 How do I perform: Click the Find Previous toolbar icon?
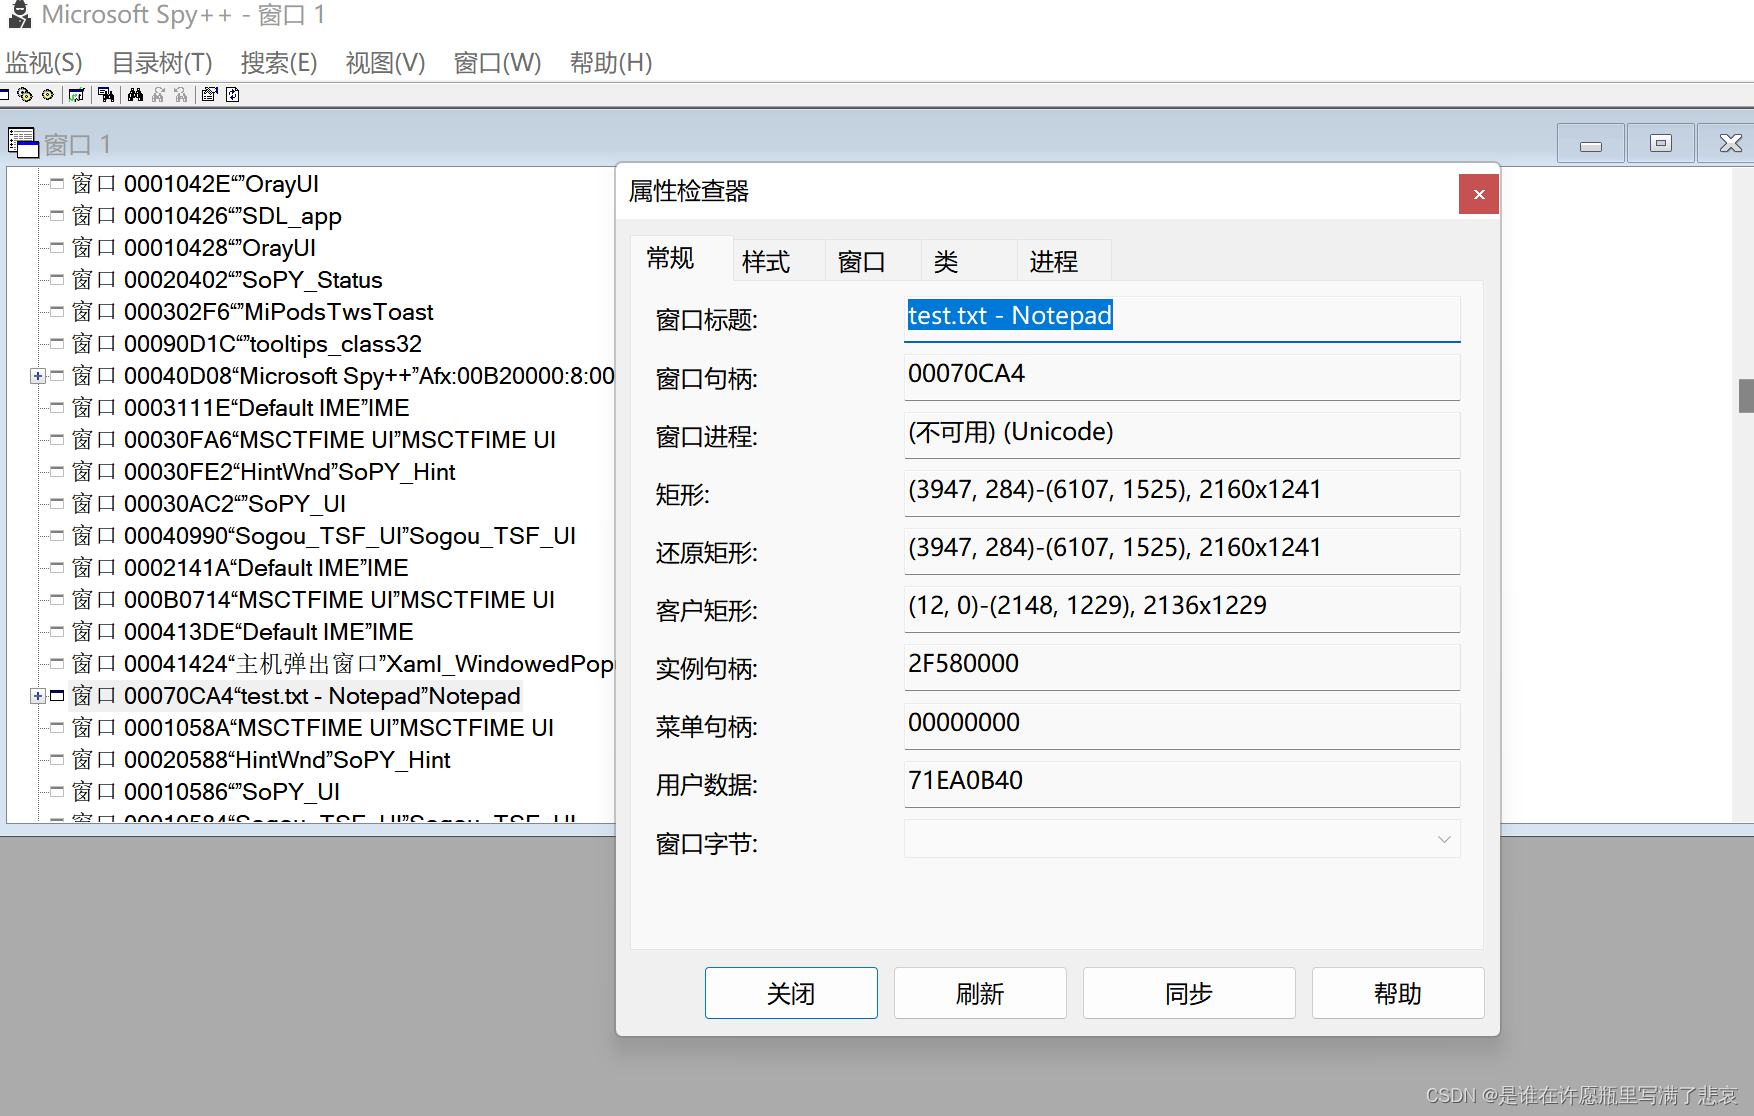tap(180, 95)
